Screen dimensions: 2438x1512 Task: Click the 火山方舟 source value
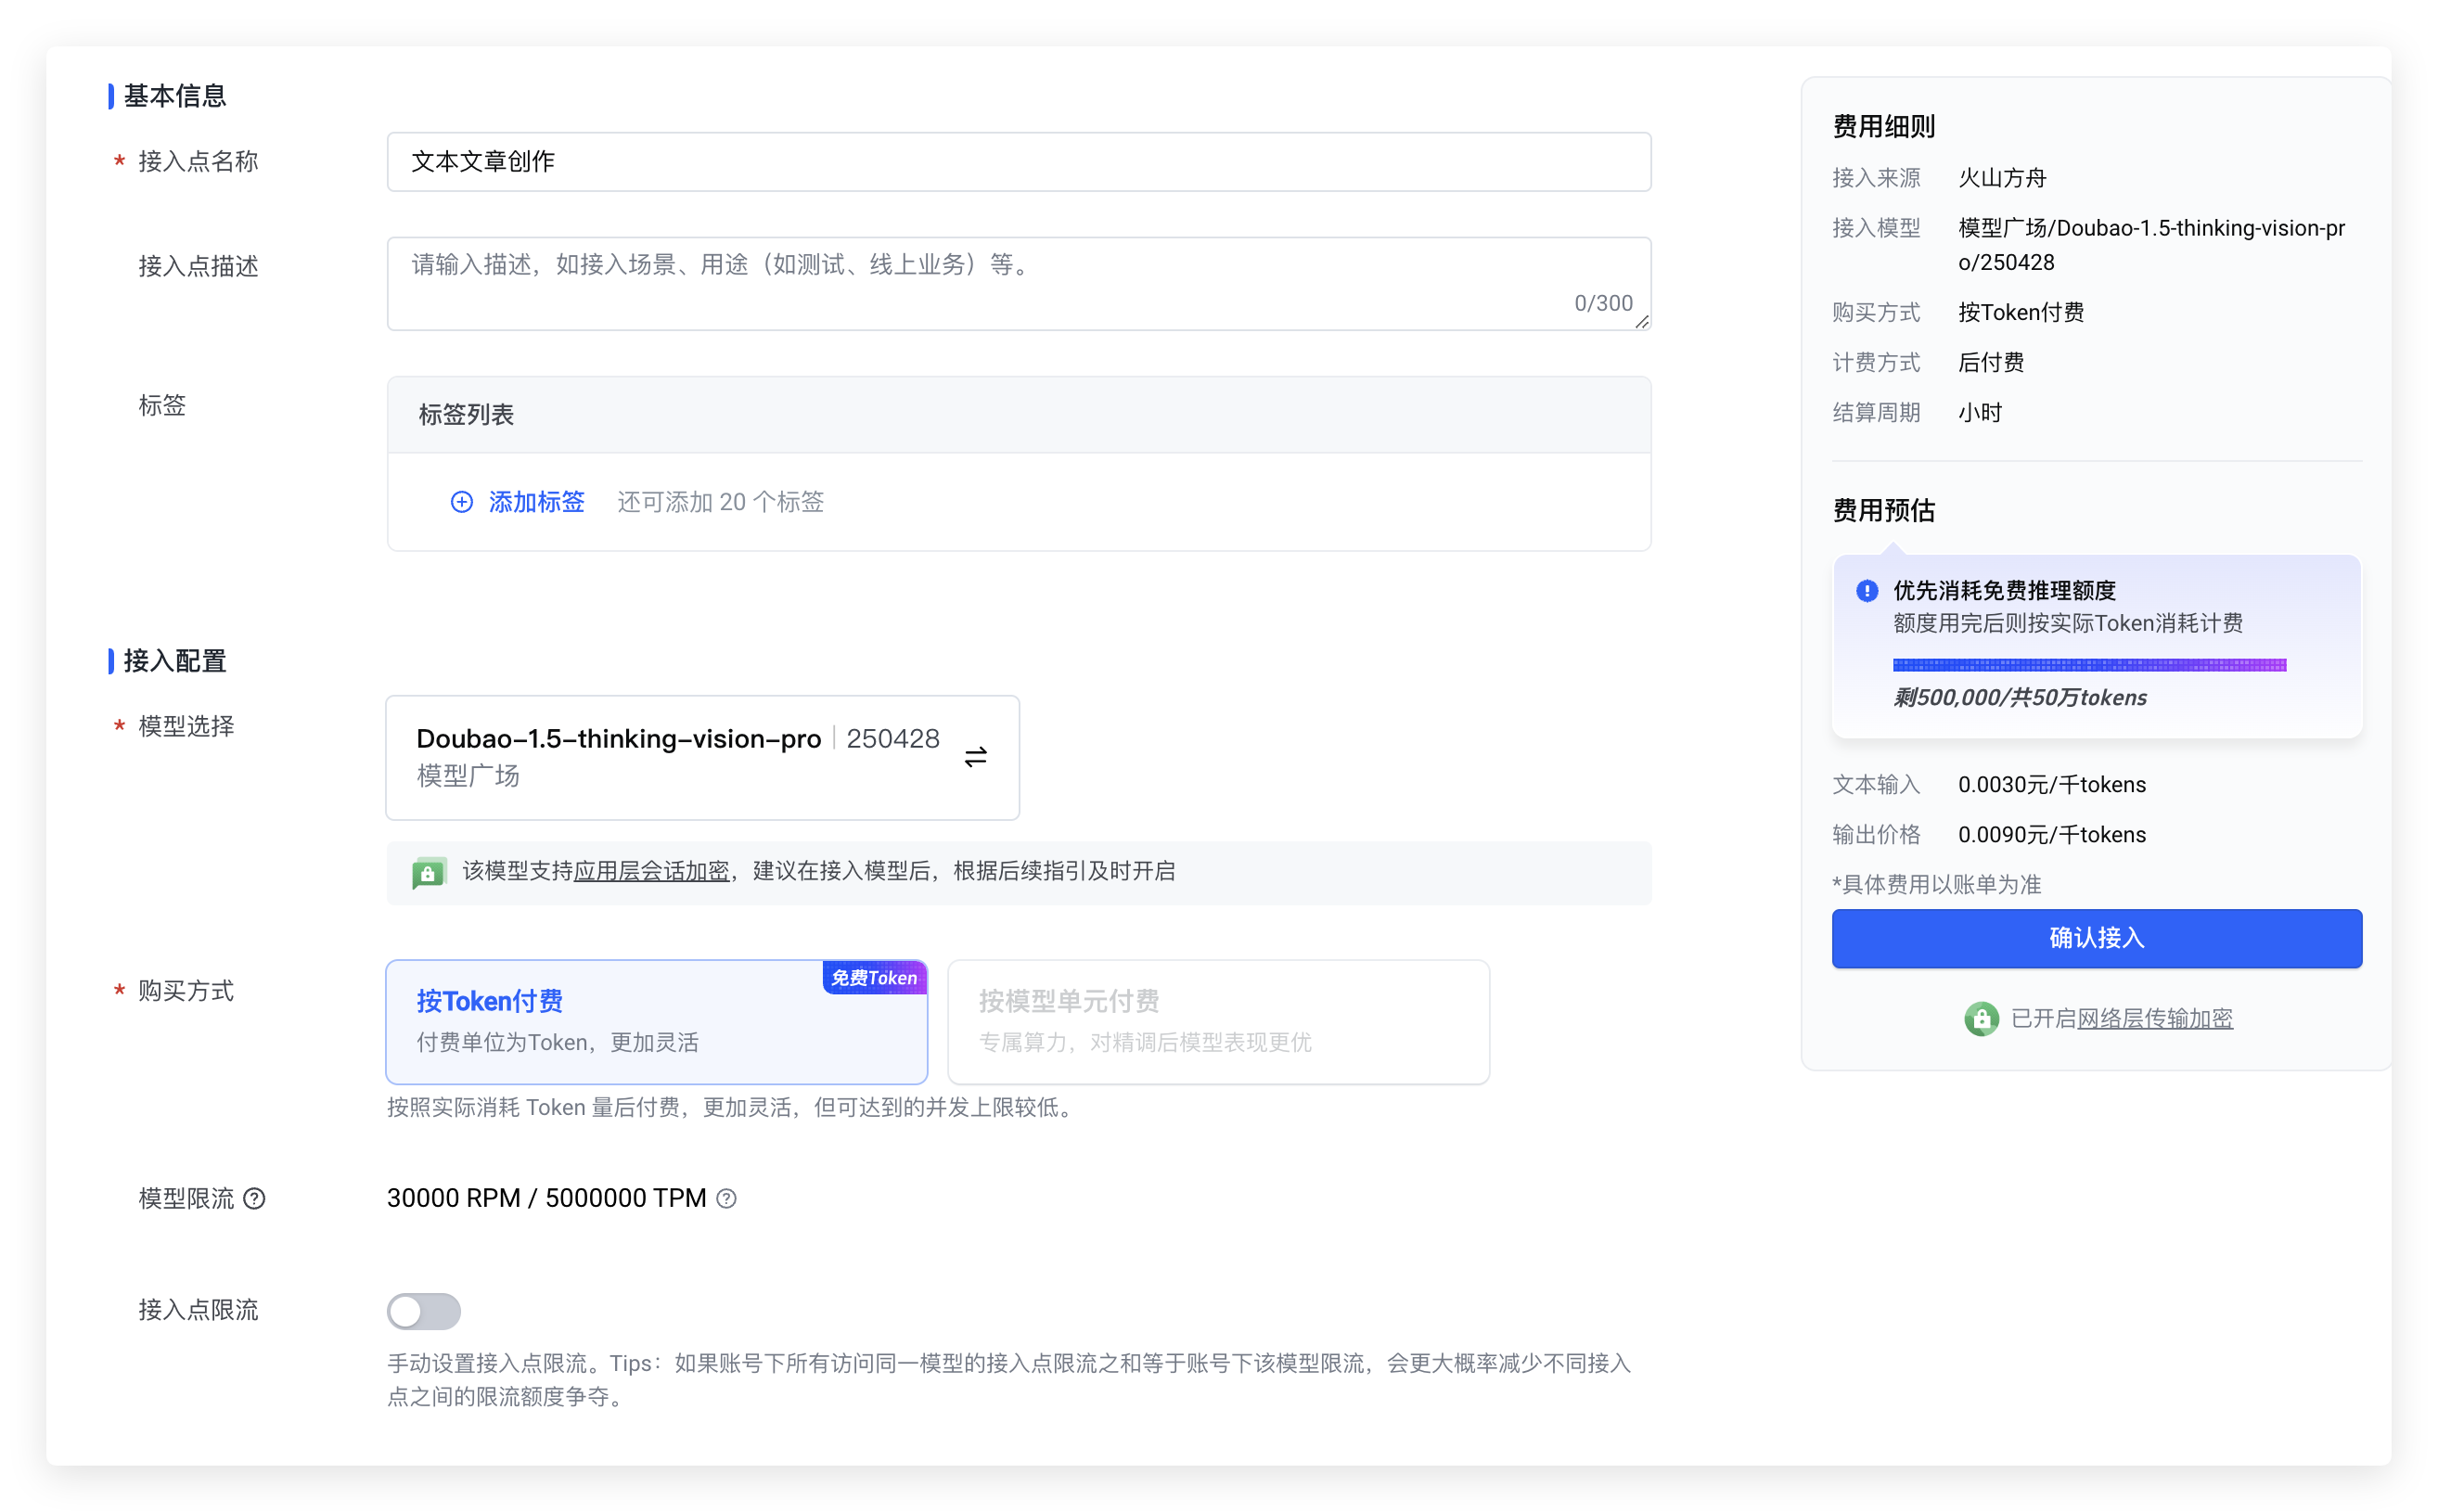point(2002,178)
